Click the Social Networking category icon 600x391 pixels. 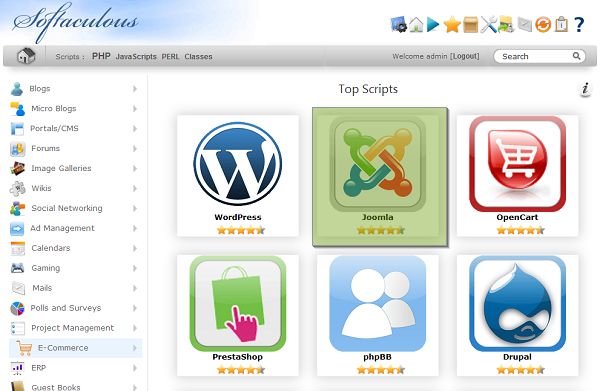18,209
